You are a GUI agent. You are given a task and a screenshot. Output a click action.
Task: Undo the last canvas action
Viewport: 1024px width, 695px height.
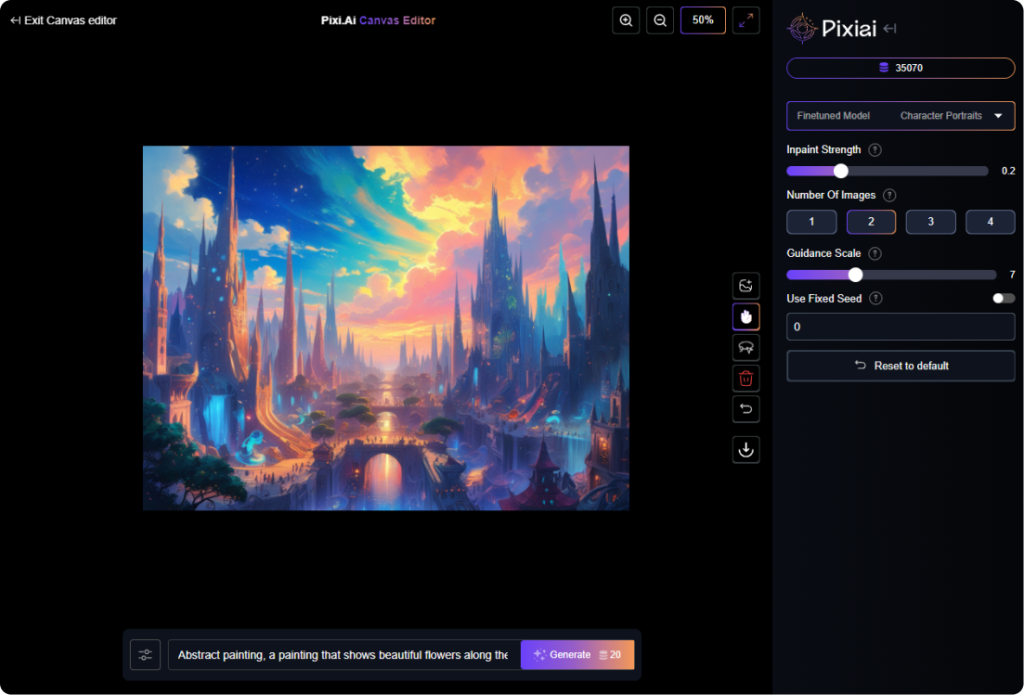745,409
